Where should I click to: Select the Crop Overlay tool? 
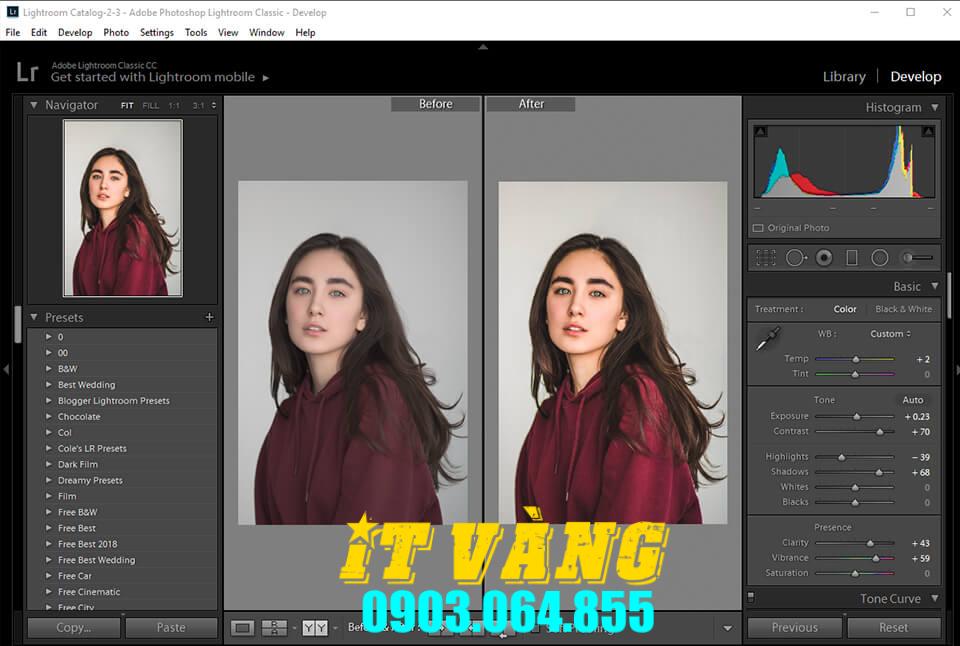(766, 257)
